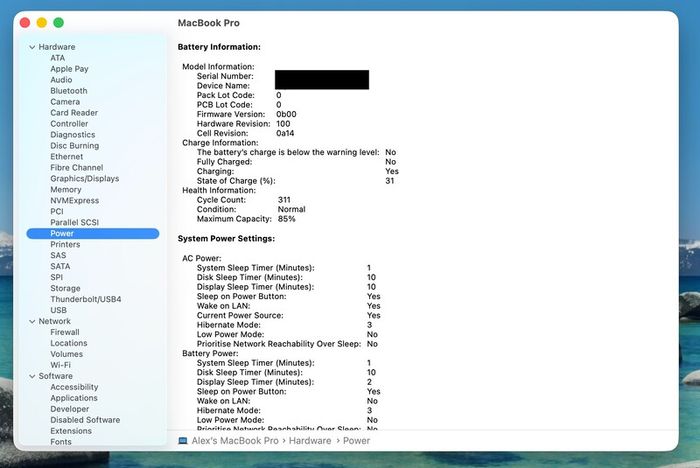Viewport: 700px width, 468px height.
Task: Click Cell Revision value 0a14
Action: coord(285,133)
